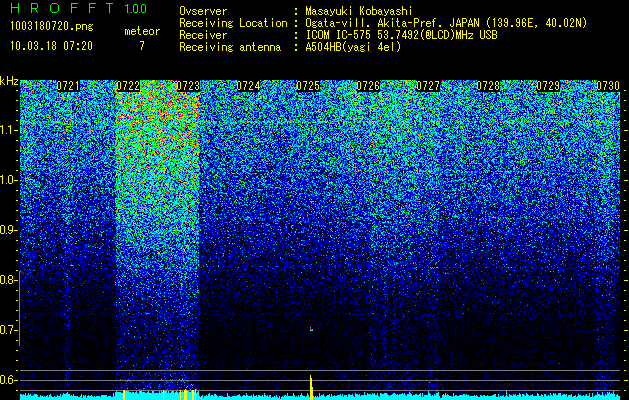
Task: Click the 1.1 frequency axis label
Action: click(8, 130)
